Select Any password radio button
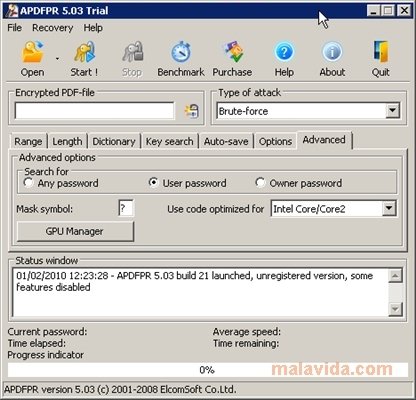 click(28, 183)
